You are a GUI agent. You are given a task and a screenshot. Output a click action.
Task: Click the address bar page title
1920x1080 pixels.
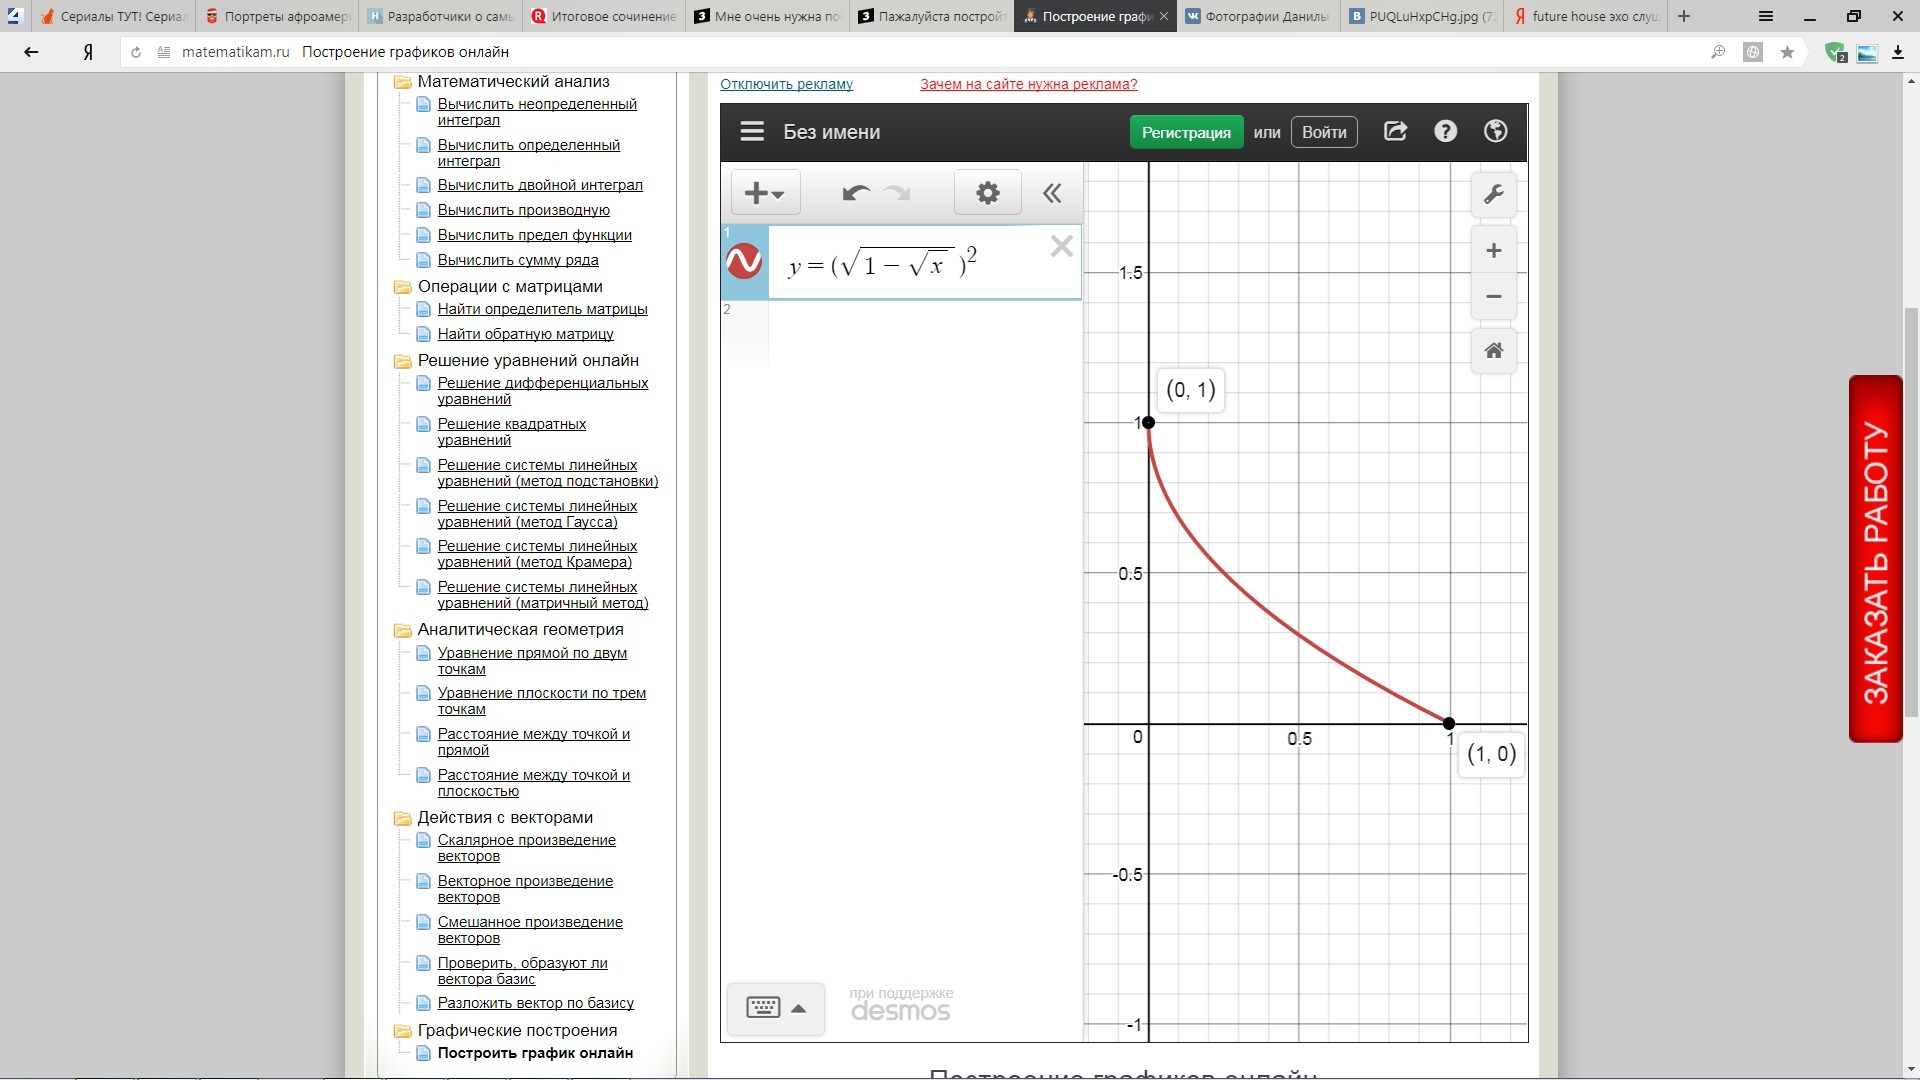coord(405,52)
